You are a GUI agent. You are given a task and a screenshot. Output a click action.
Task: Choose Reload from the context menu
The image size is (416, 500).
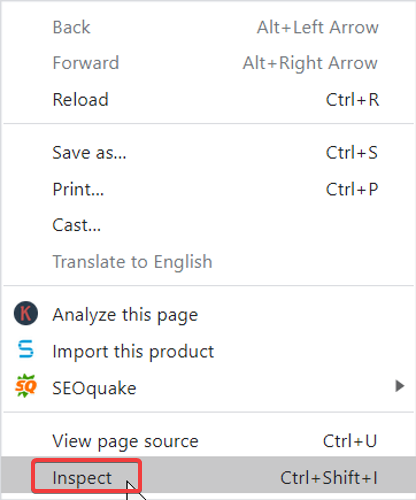[80, 100]
